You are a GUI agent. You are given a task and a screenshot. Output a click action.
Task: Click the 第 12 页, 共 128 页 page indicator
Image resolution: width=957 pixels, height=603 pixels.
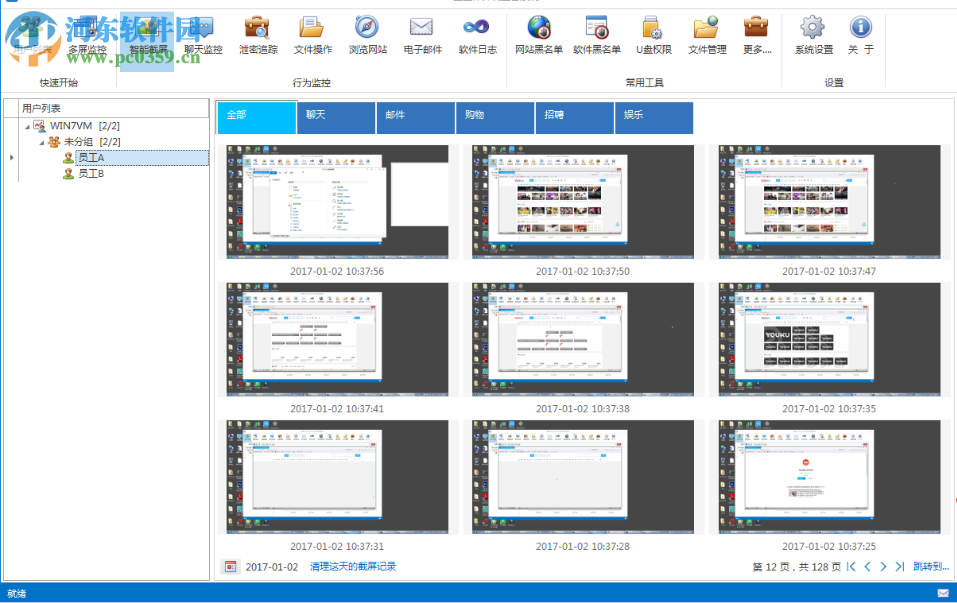tap(796, 567)
